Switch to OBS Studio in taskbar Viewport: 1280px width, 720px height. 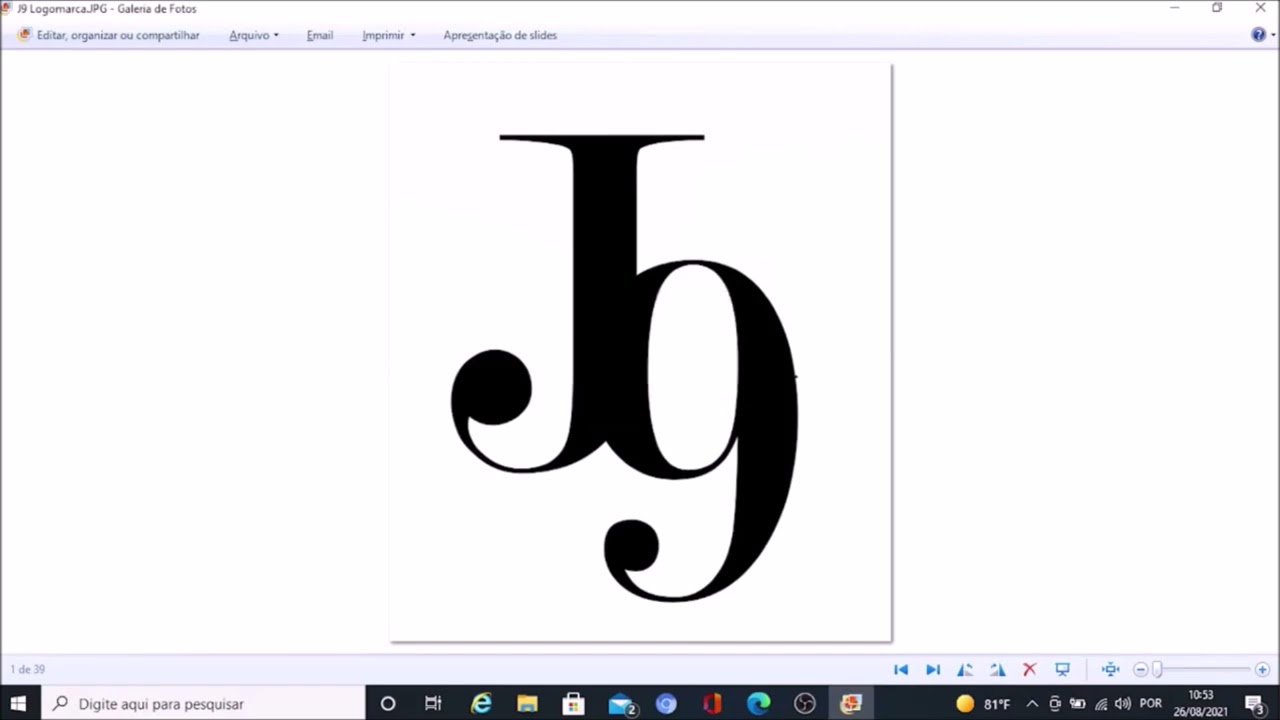click(x=805, y=704)
